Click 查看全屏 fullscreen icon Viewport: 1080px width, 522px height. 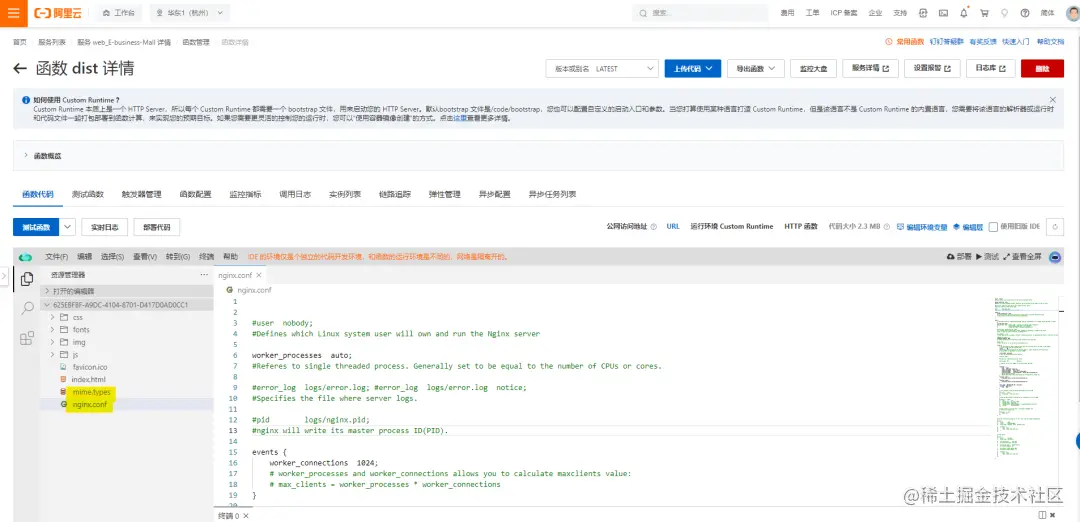click(1006, 256)
